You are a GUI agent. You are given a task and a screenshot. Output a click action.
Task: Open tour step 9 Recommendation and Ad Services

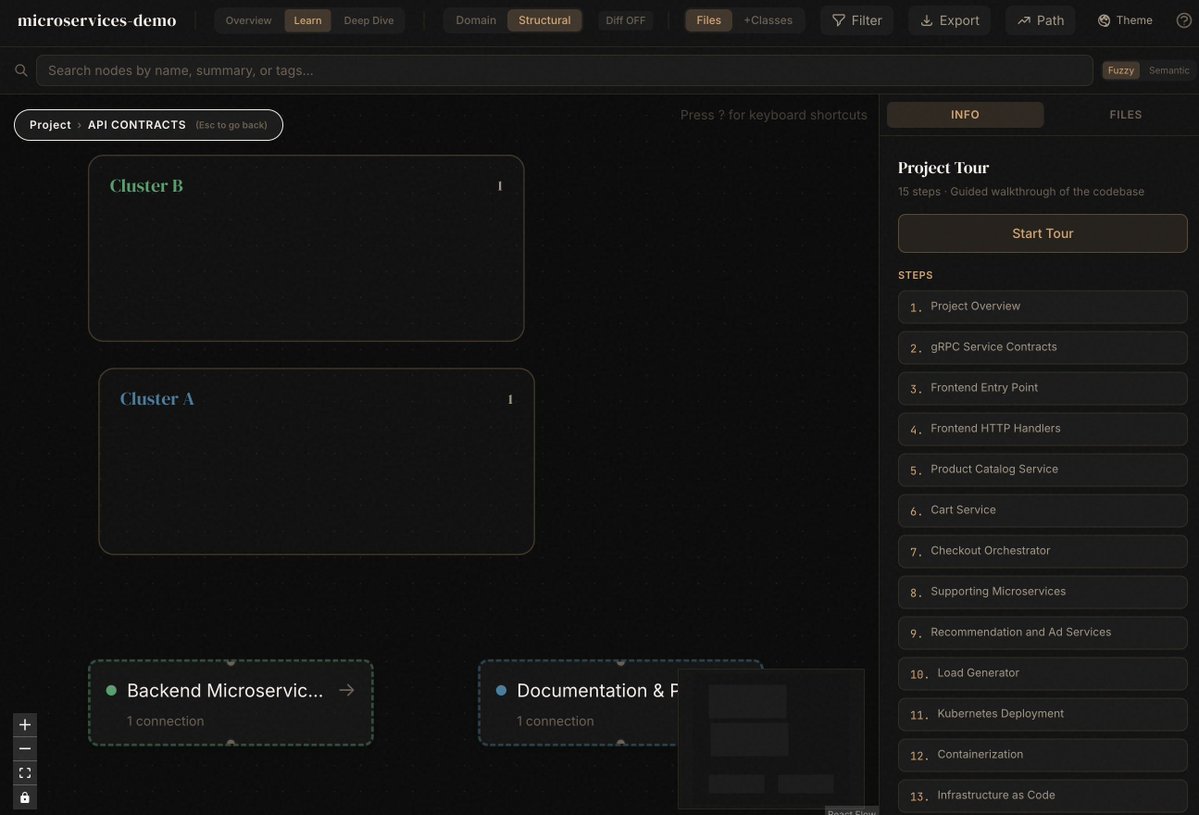point(1042,632)
